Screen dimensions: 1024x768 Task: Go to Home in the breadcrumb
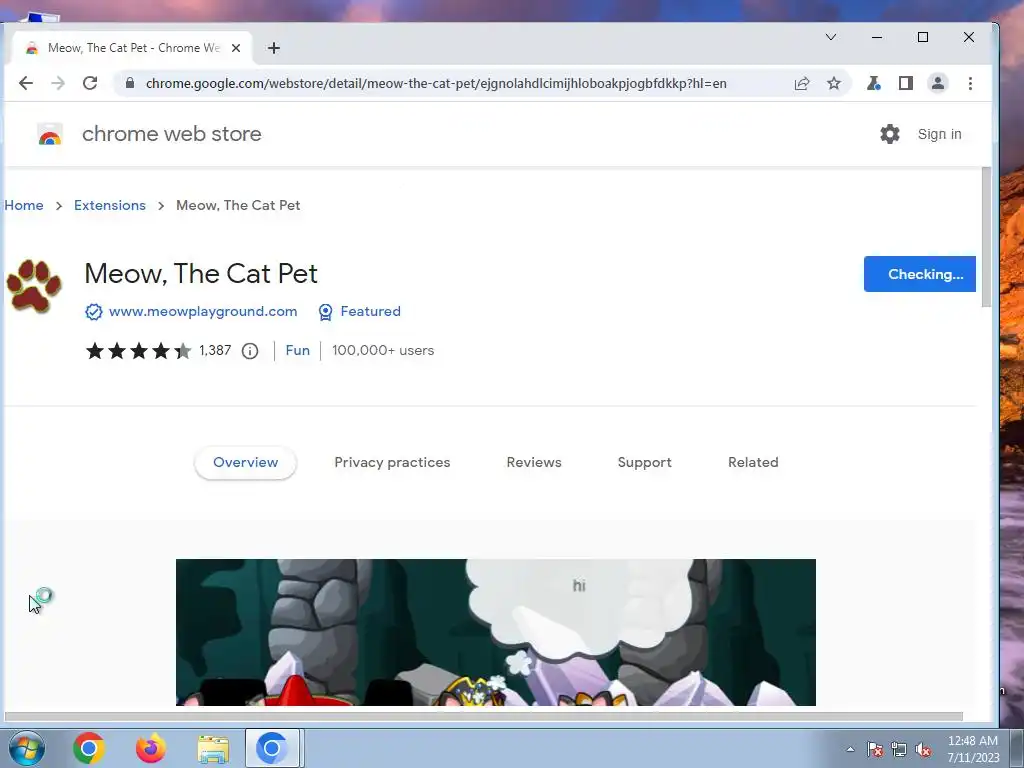pos(24,205)
